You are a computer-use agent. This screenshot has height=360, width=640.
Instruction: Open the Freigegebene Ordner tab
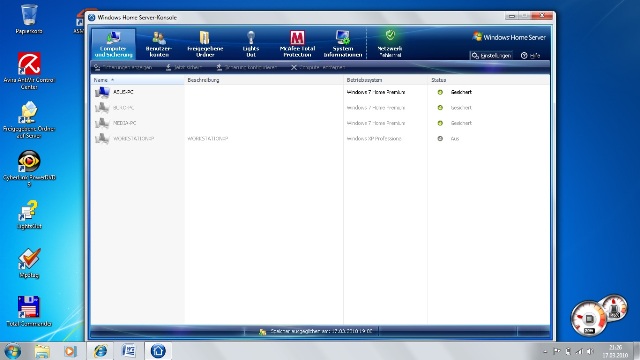(x=205, y=44)
